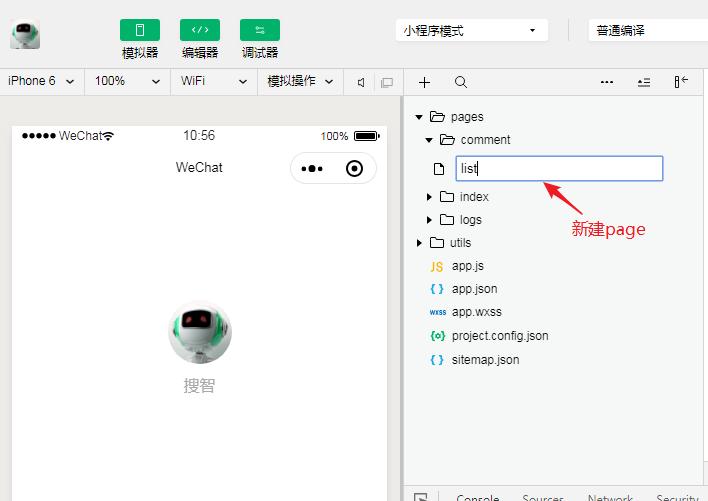Expand the utils folder arrow

pyautogui.click(x=419, y=243)
